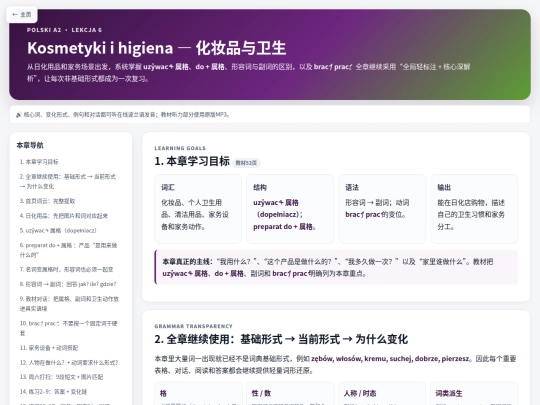This screenshot has height=405, width=540.
Task: Click the POLSKI A2 · LEKCJA 6 banner label
Action: coord(64,30)
